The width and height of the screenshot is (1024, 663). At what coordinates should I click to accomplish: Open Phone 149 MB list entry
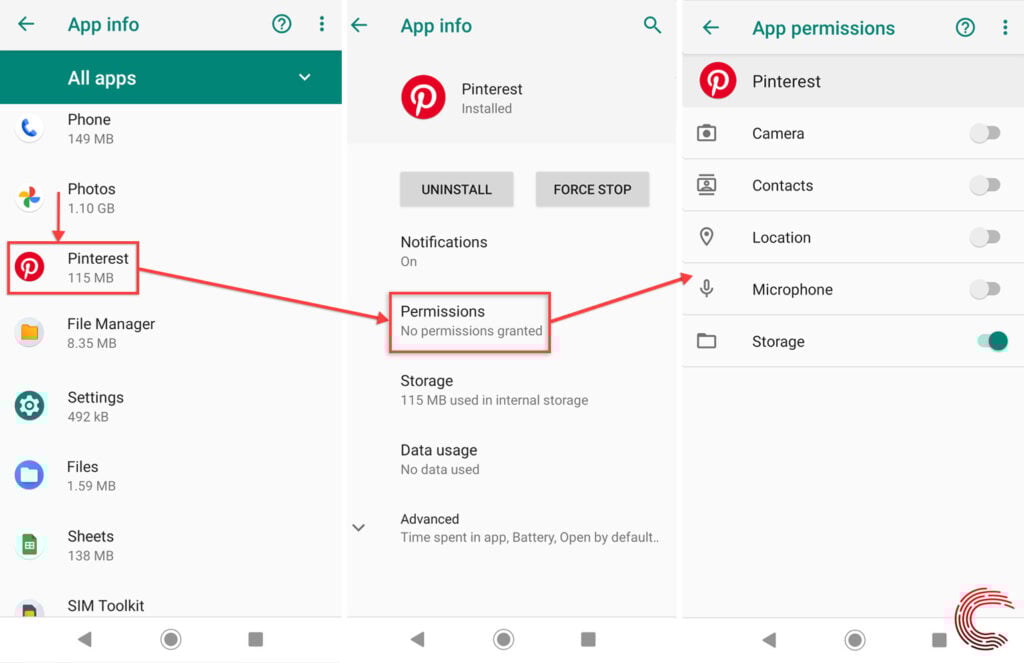point(170,129)
